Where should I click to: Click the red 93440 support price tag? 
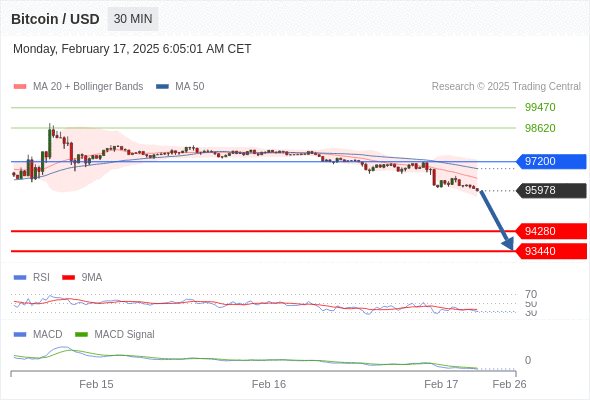(551, 251)
